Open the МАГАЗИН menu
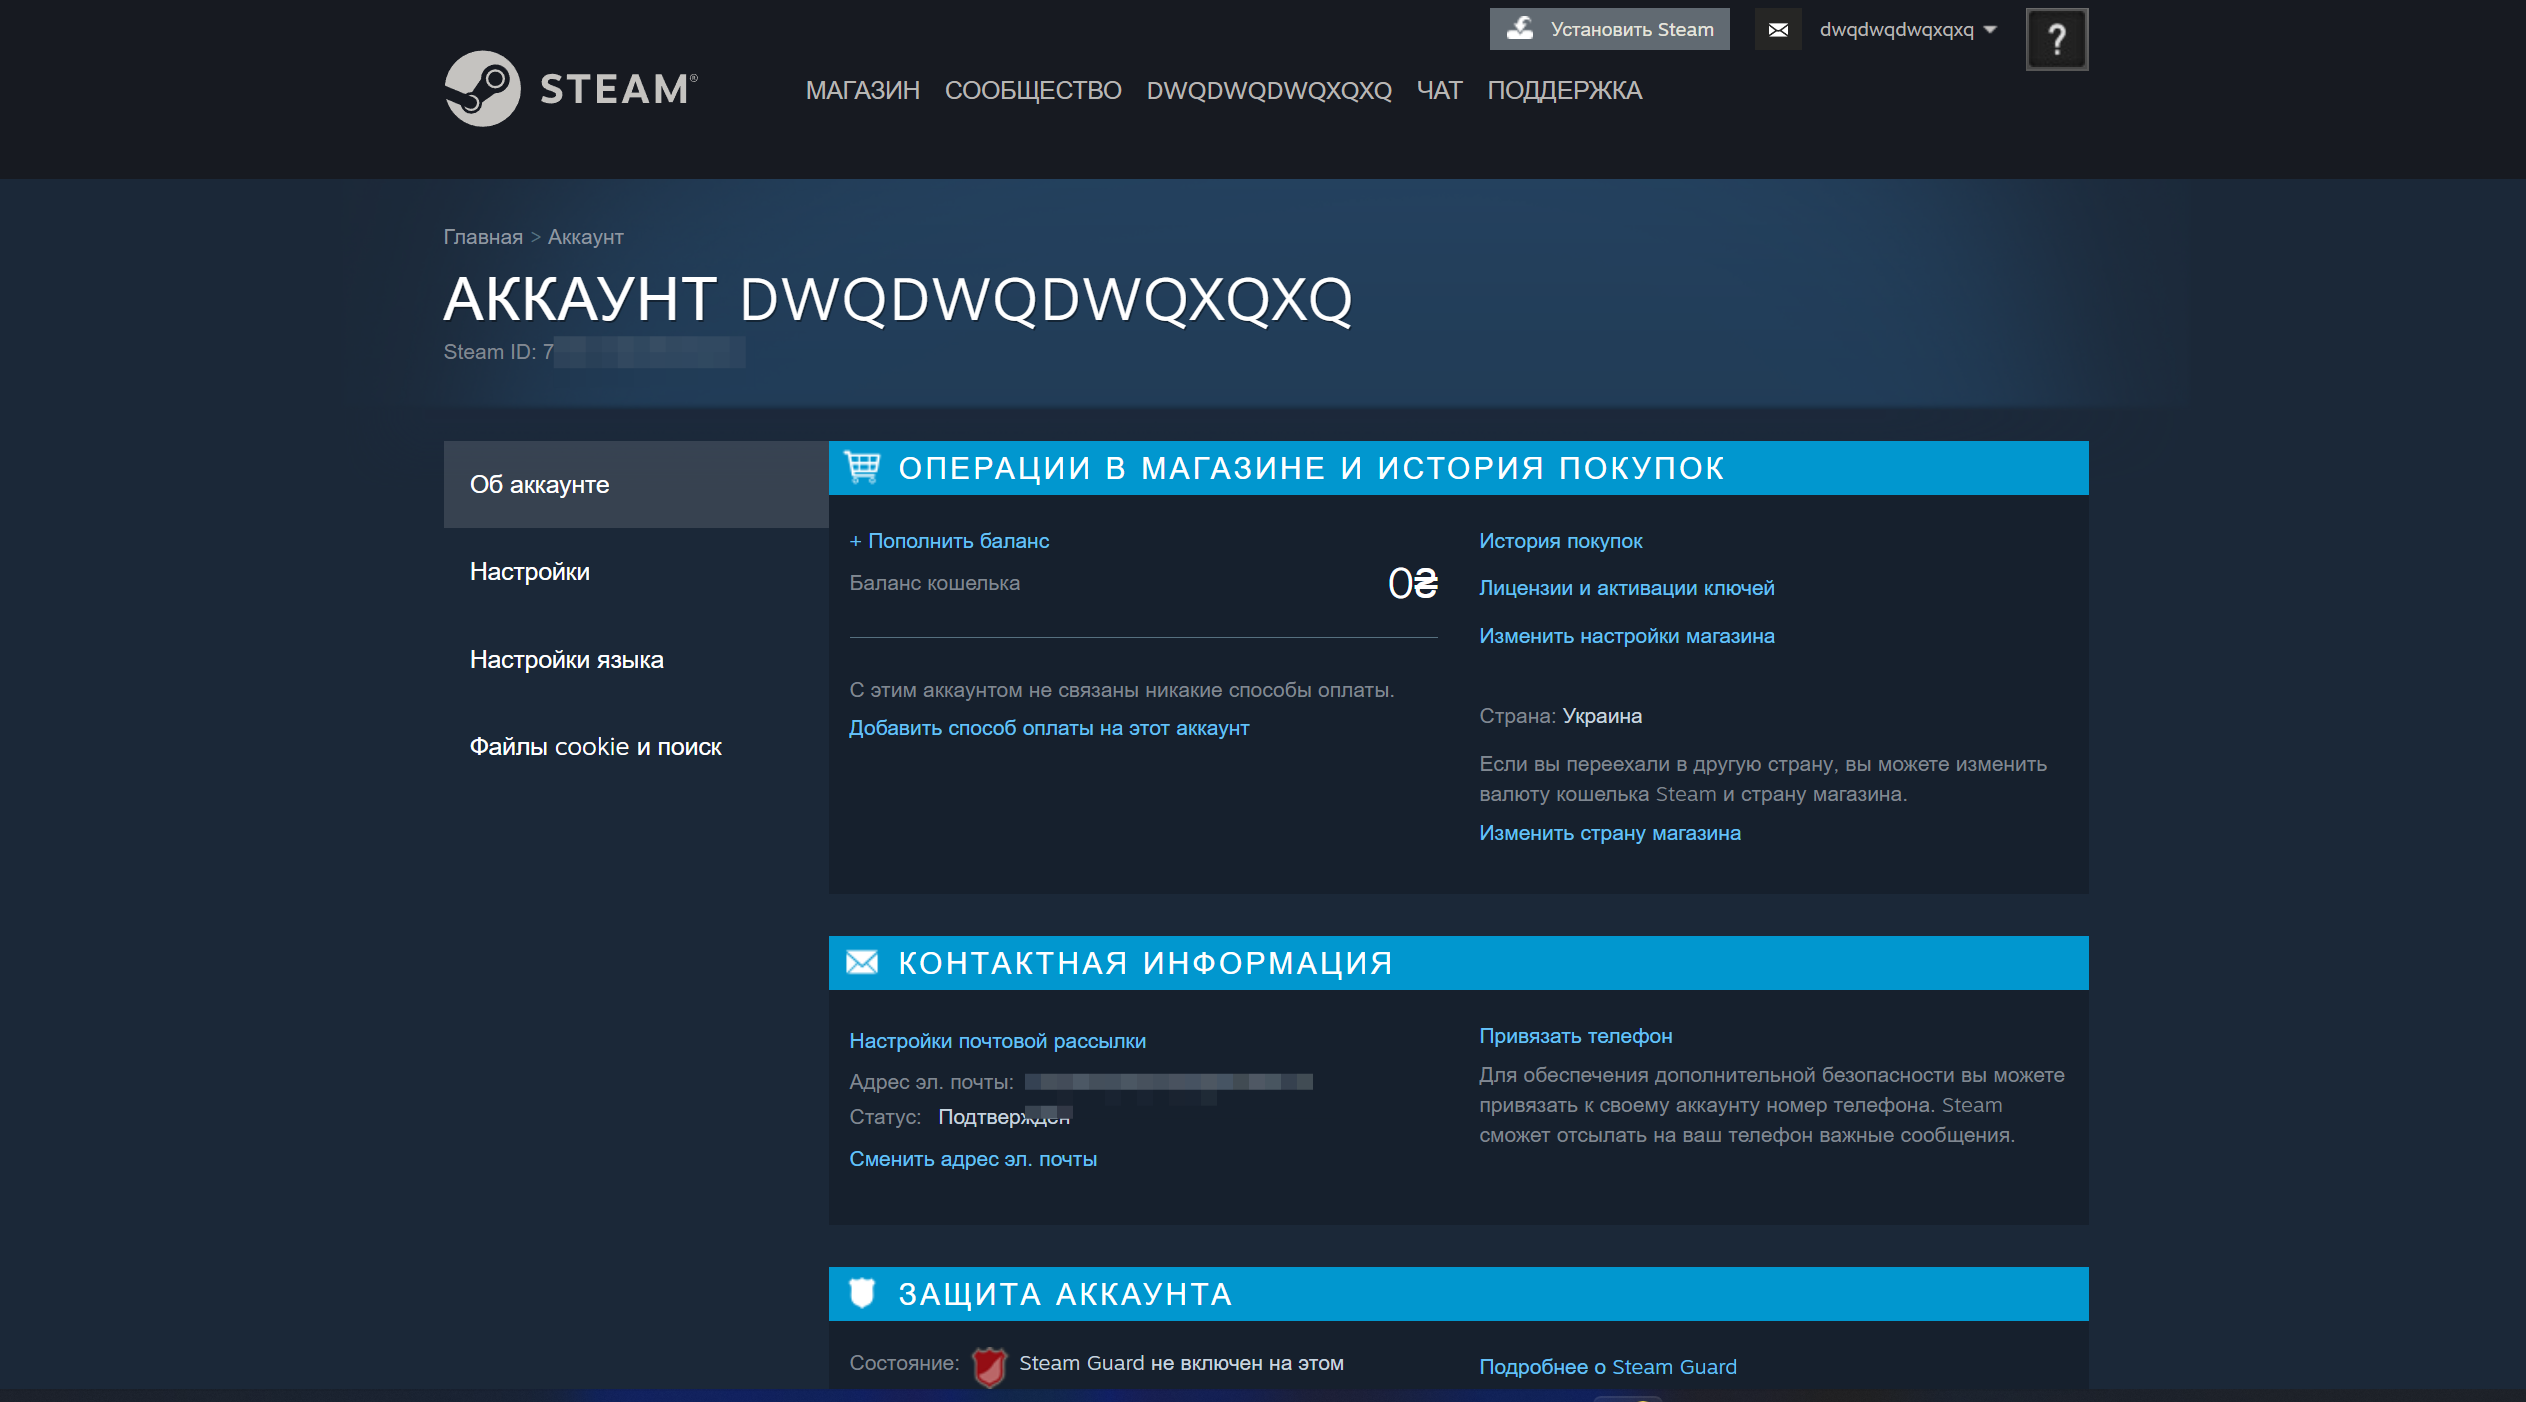Viewport: 2526px width, 1402px height. point(862,91)
